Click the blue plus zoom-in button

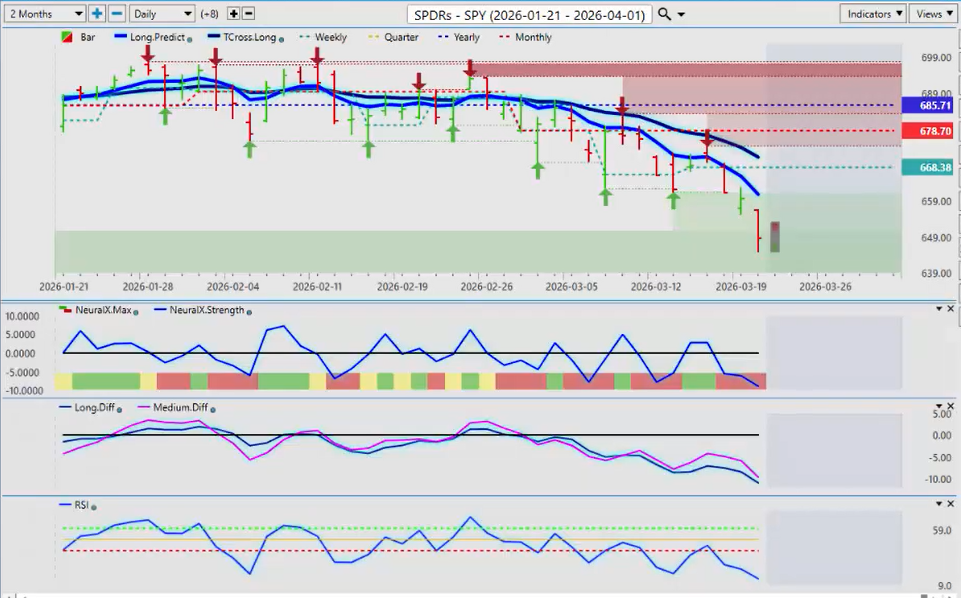point(97,14)
